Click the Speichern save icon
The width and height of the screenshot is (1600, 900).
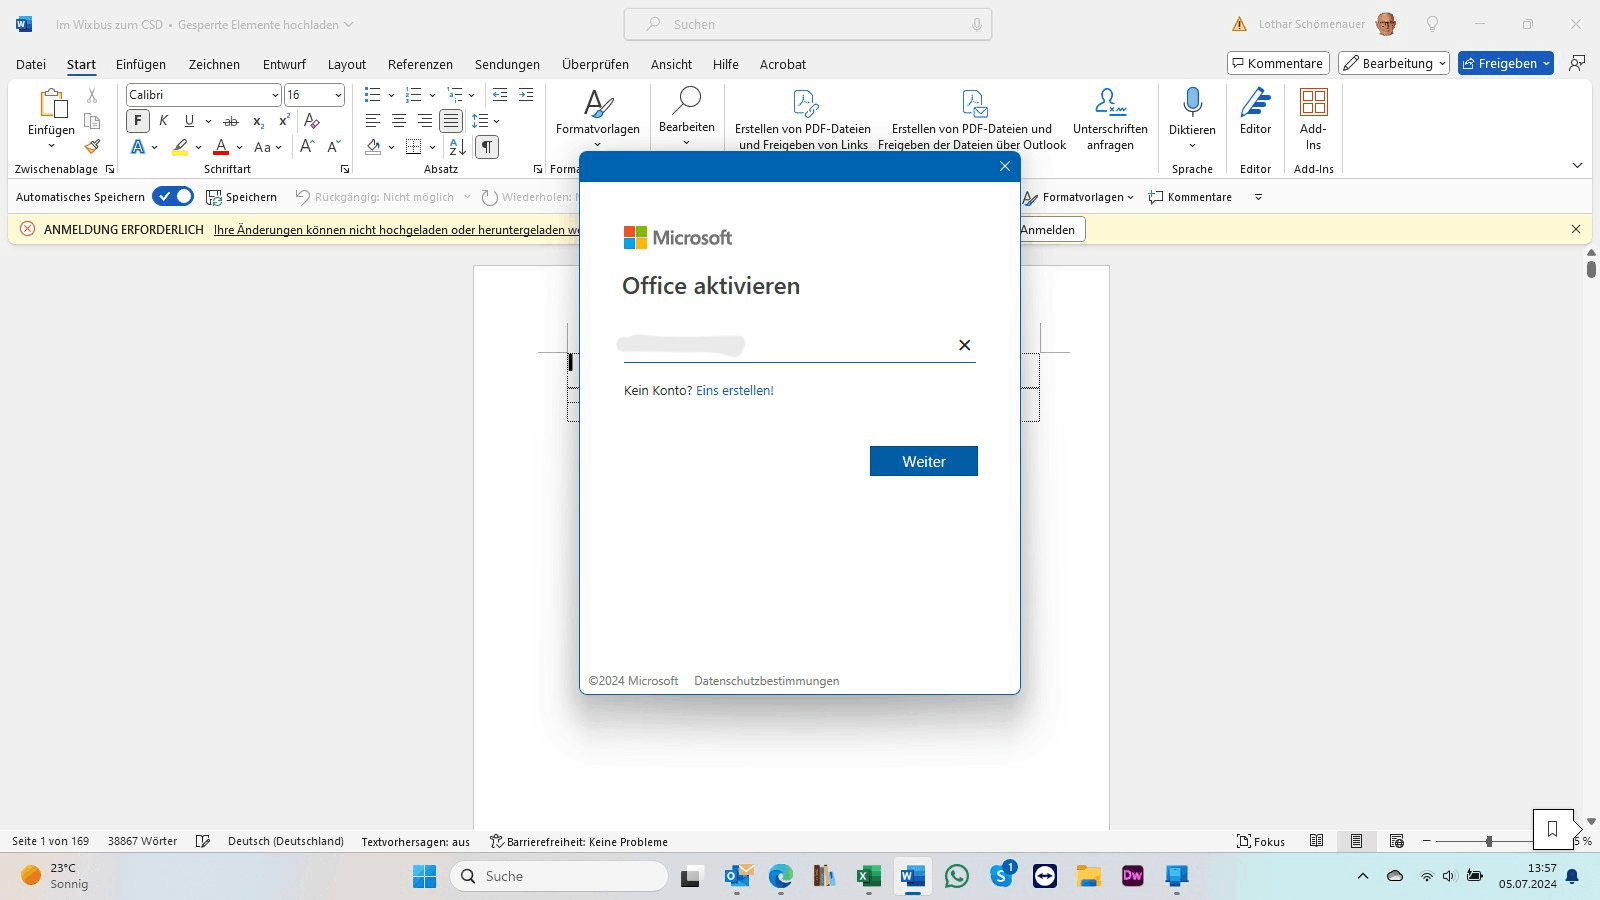[x=213, y=197]
